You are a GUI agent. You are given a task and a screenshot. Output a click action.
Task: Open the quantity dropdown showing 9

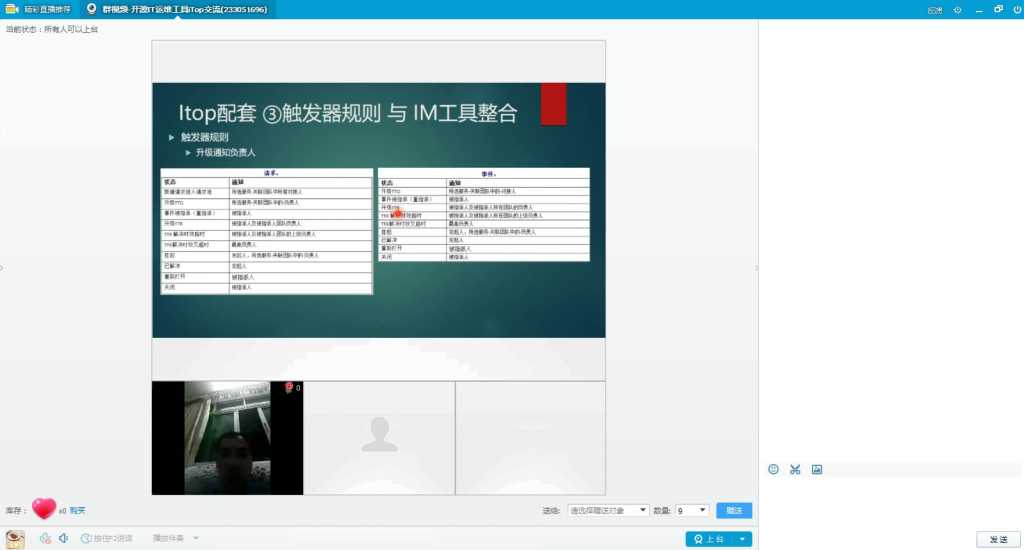pos(692,510)
